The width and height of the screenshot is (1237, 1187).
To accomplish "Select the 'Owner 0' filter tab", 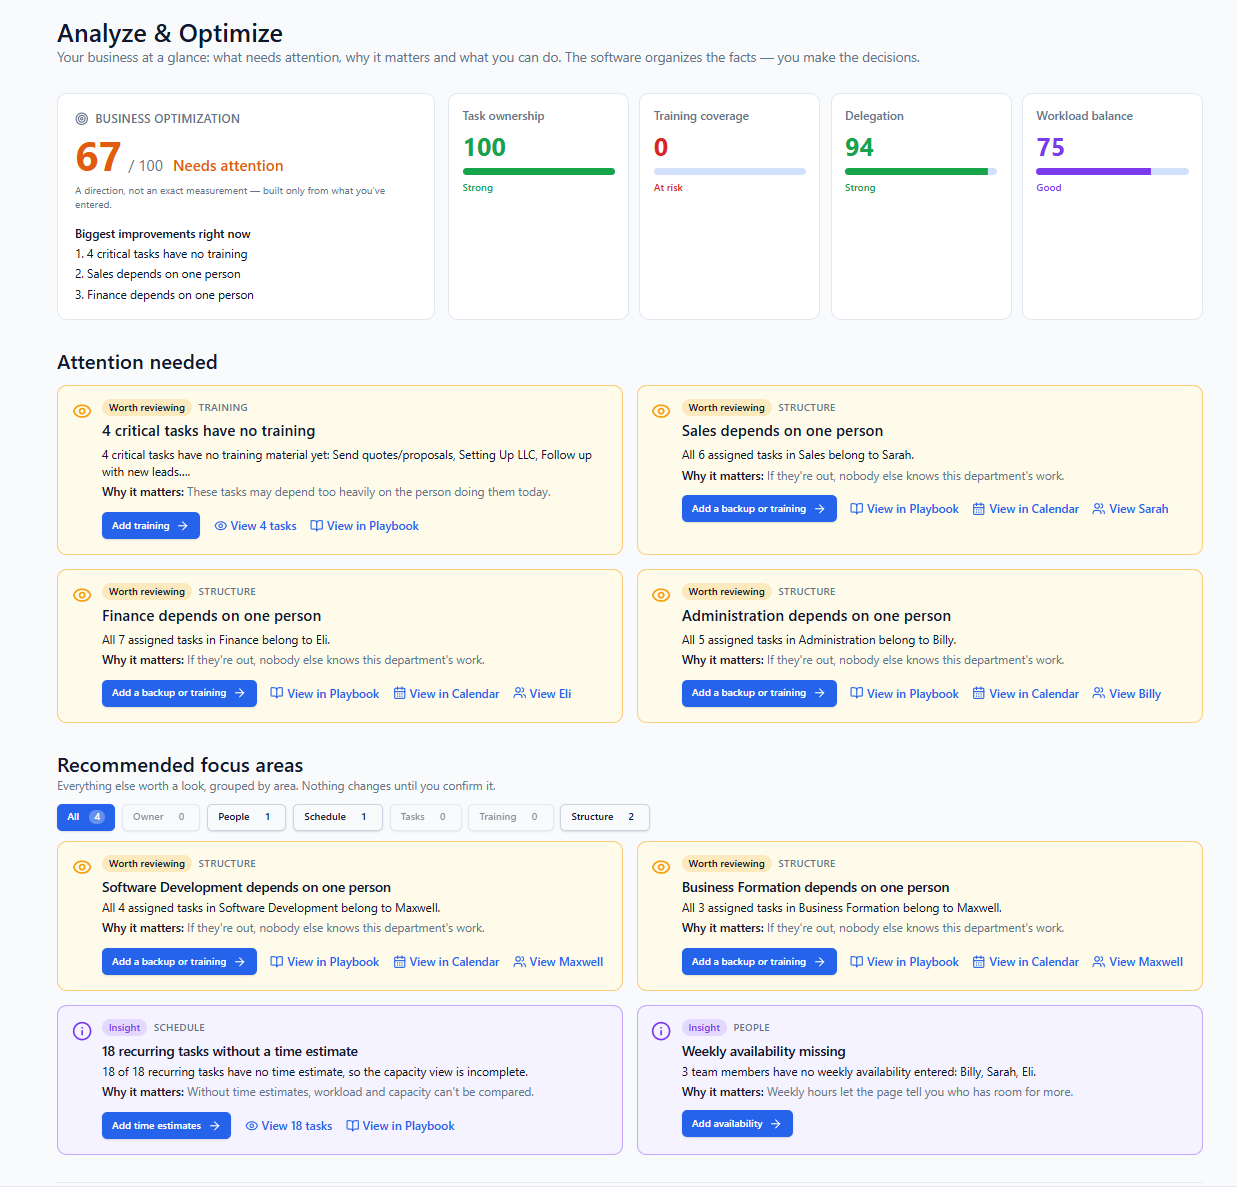I will tap(160, 817).
